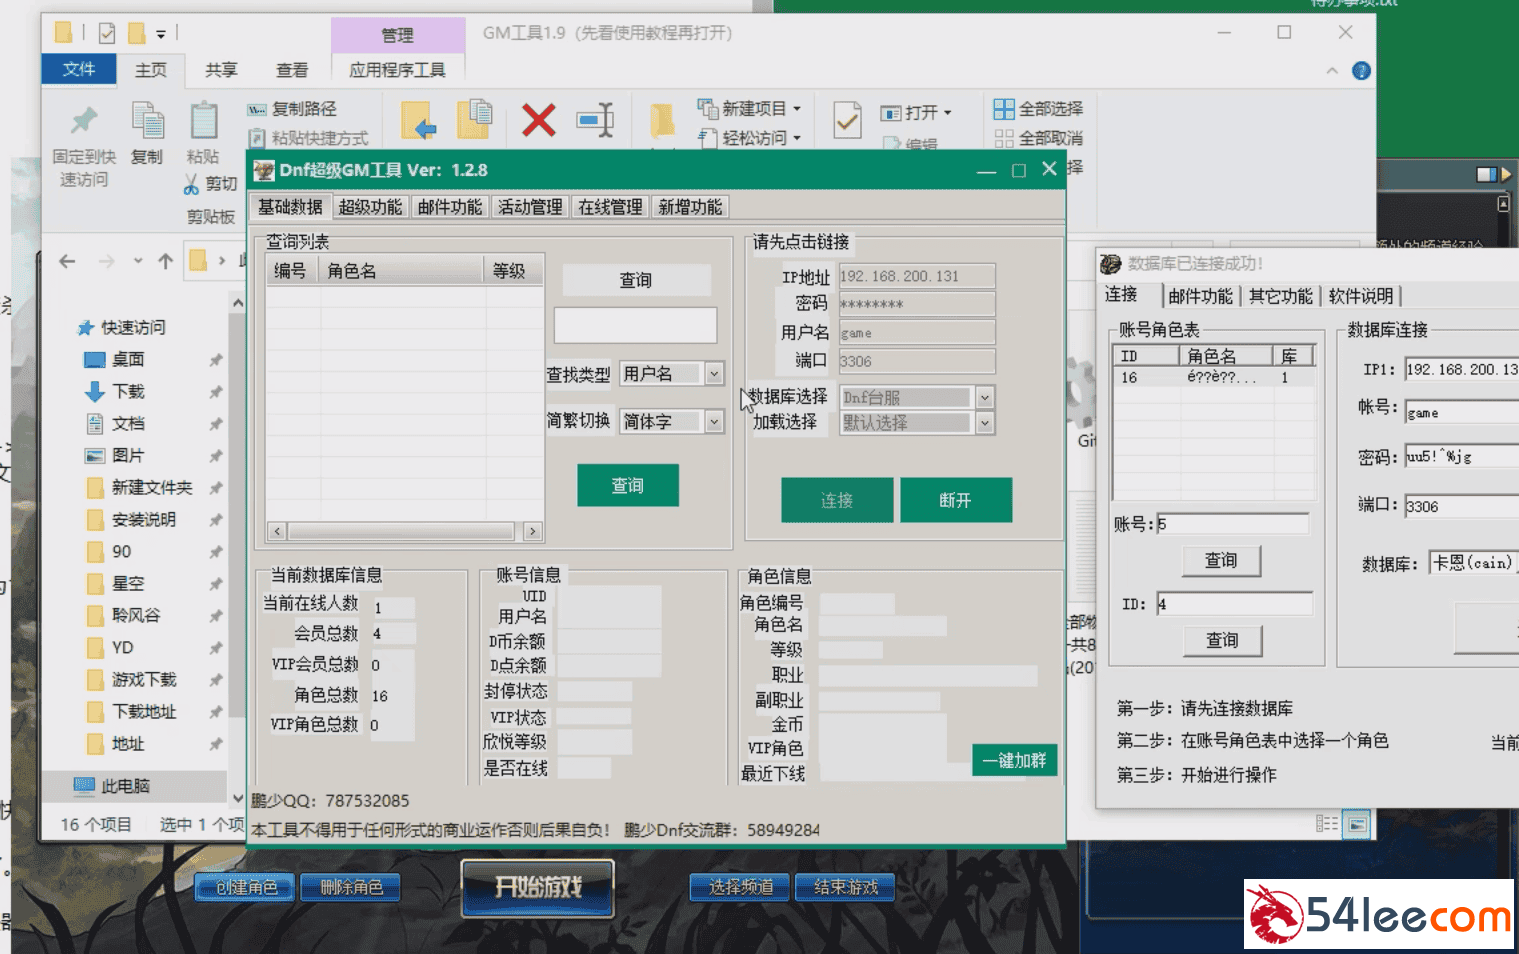This screenshot has width=1519, height=954.
Task: Open the 软件说明 tab in the database window
Action: [x=1361, y=296]
